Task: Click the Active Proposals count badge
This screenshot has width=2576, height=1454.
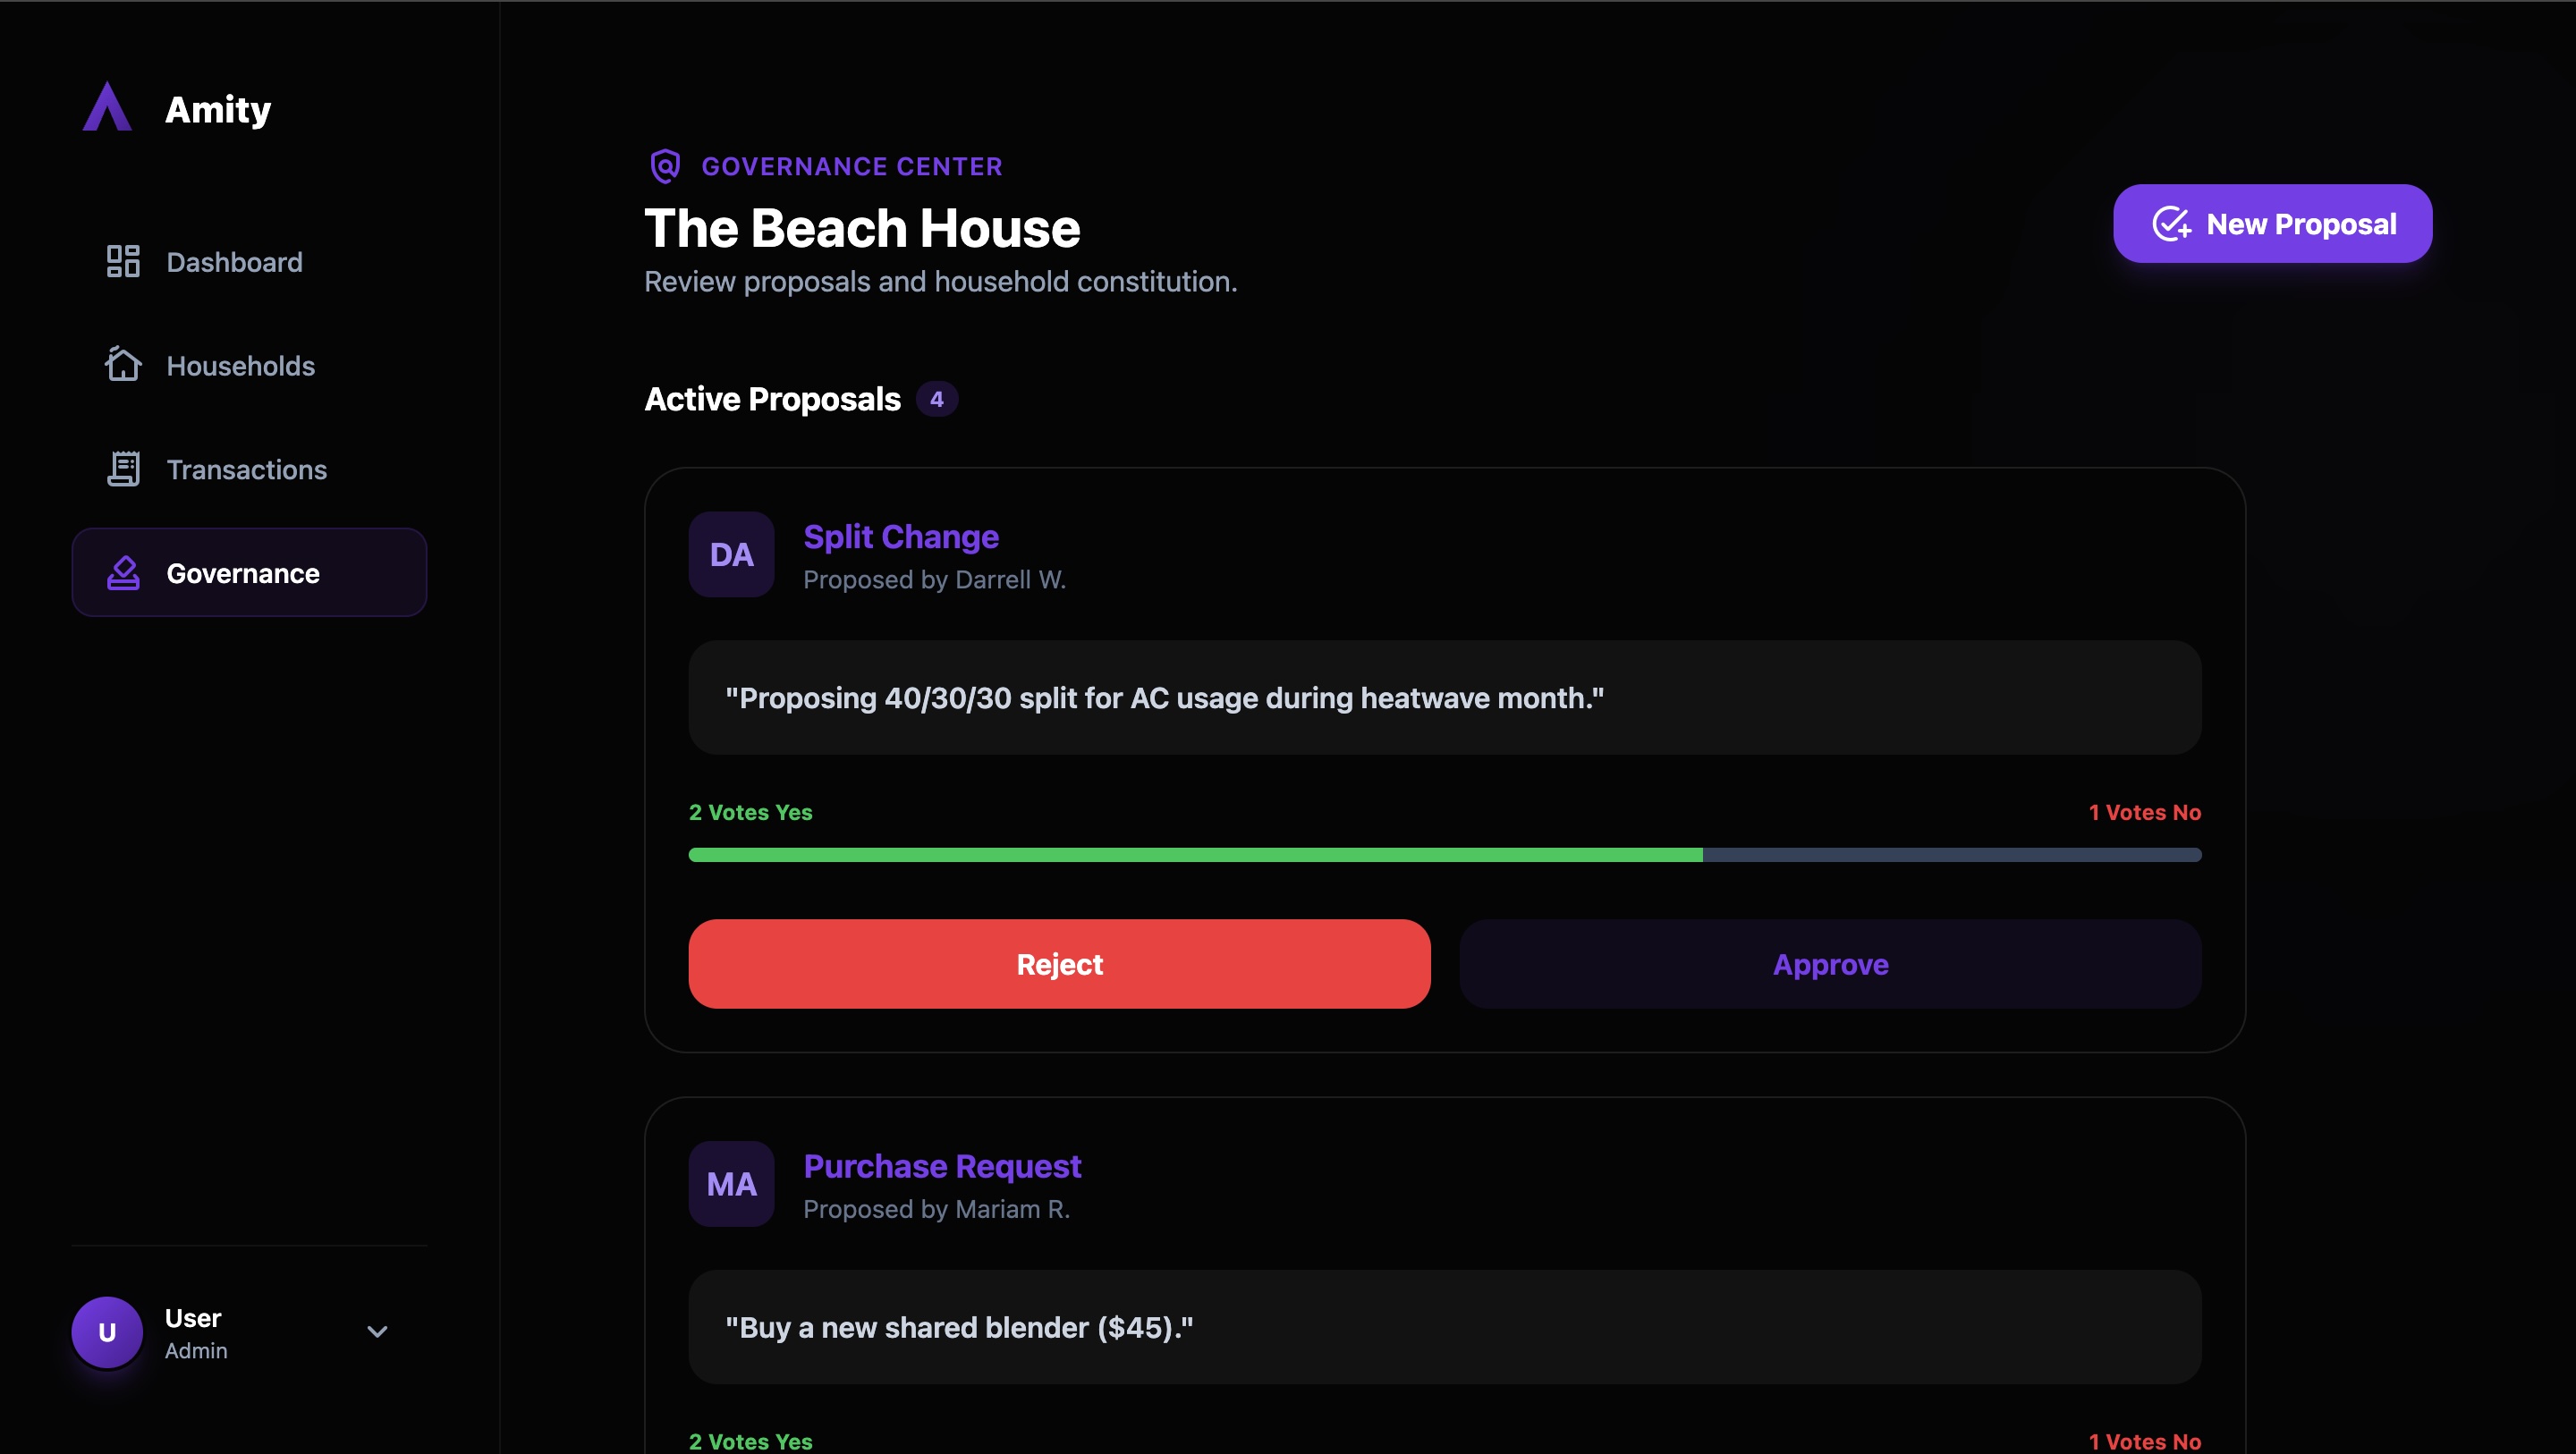Action: 937,399
